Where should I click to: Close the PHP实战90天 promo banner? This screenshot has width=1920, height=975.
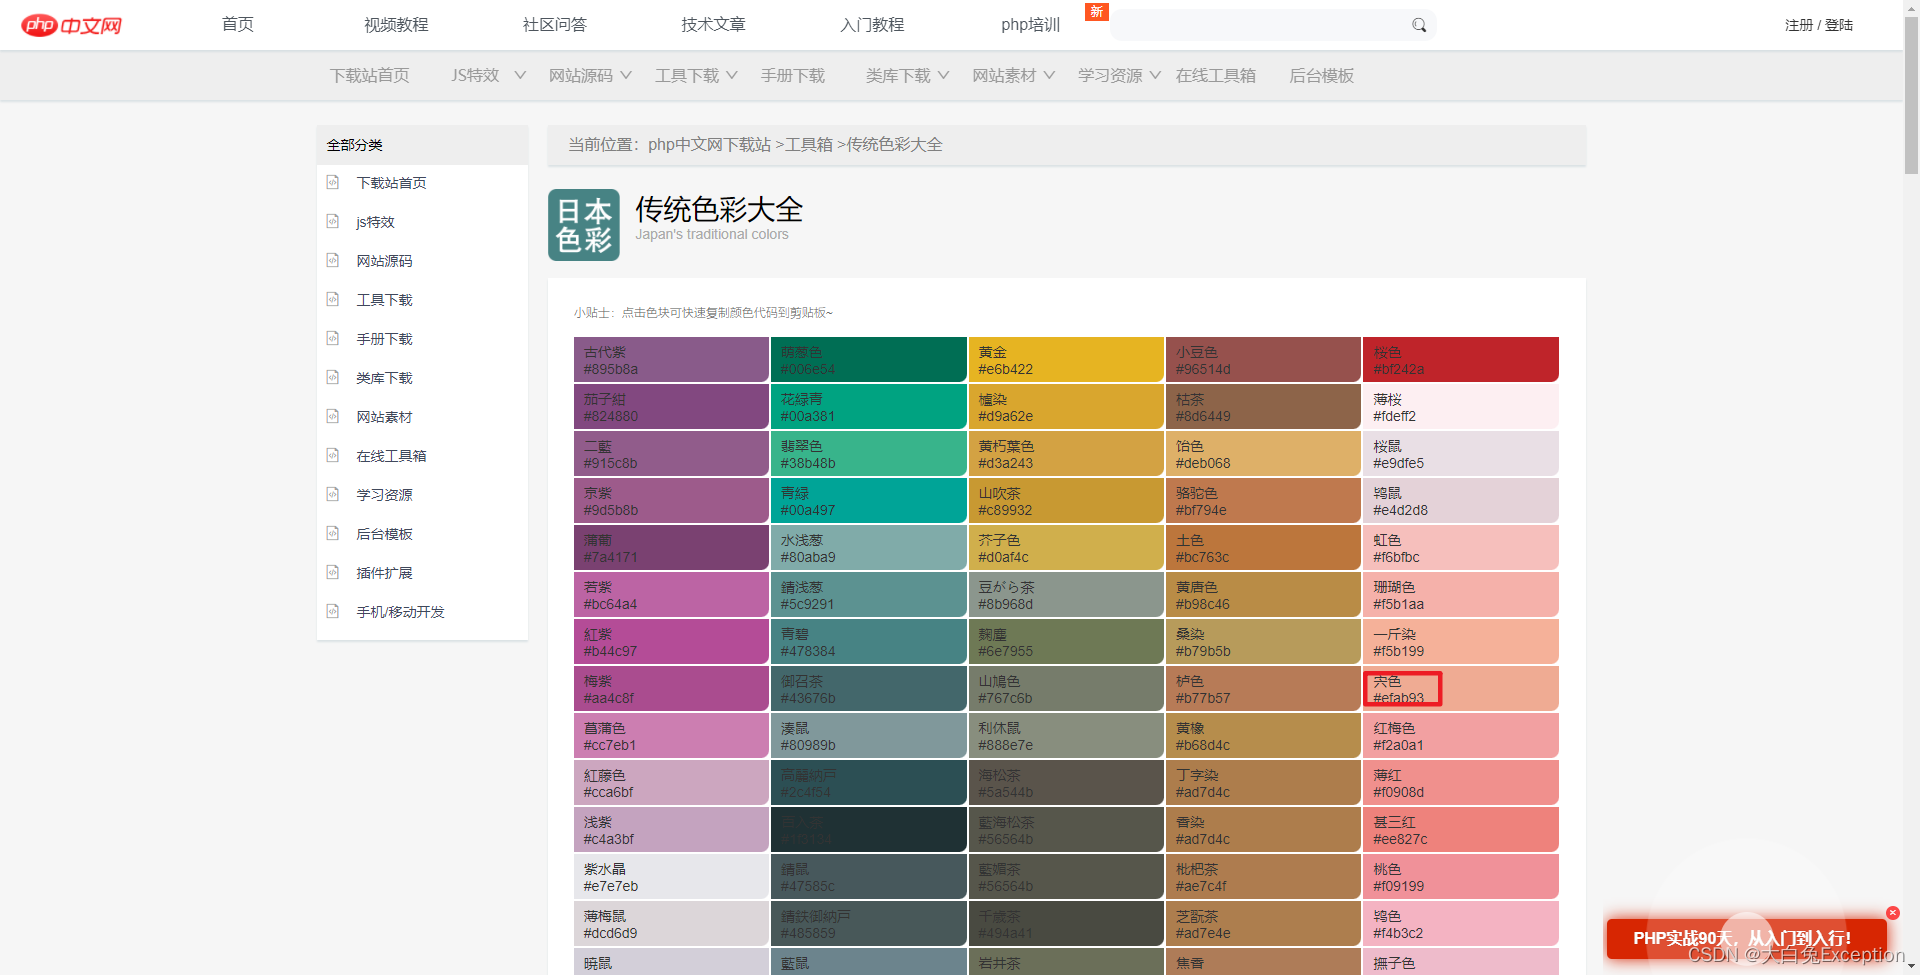coord(1893,913)
